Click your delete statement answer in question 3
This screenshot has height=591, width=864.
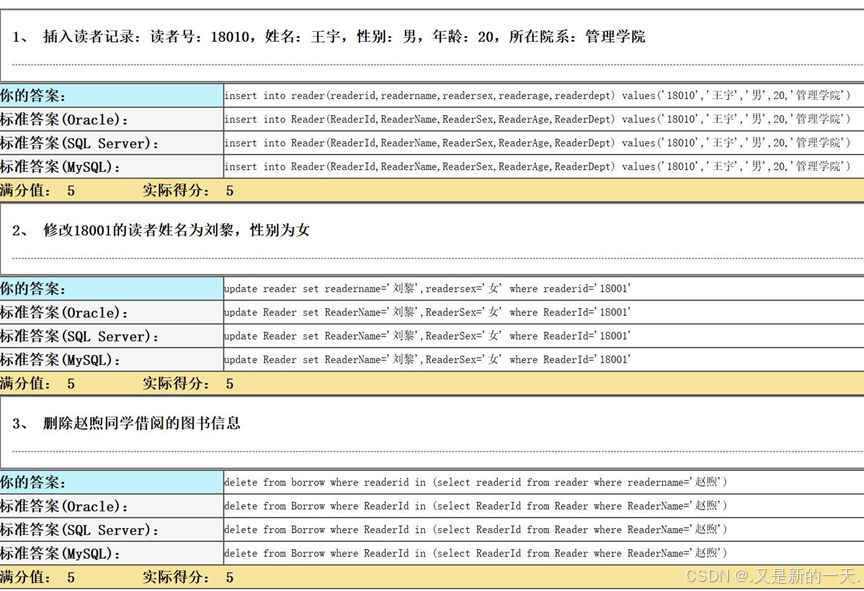click(x=475, y=482)
